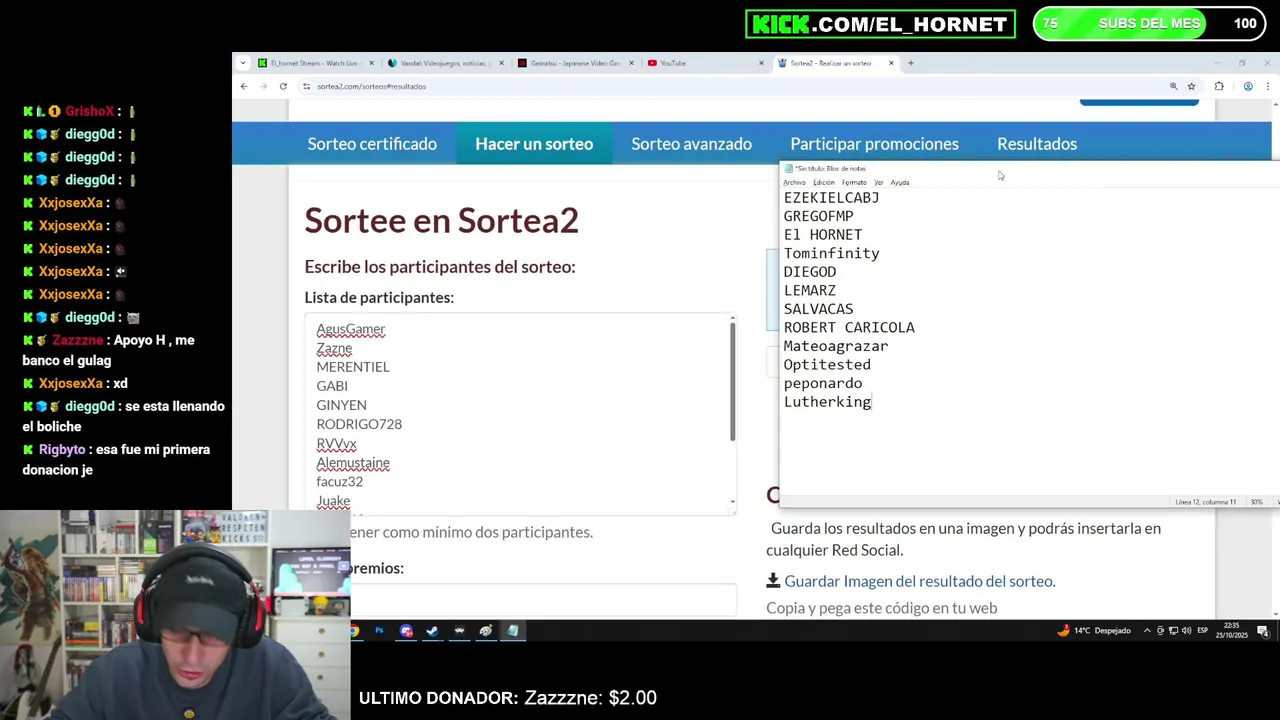
Task: Open the browser extensions puzzle icon
Action: tap(1219, 86)
